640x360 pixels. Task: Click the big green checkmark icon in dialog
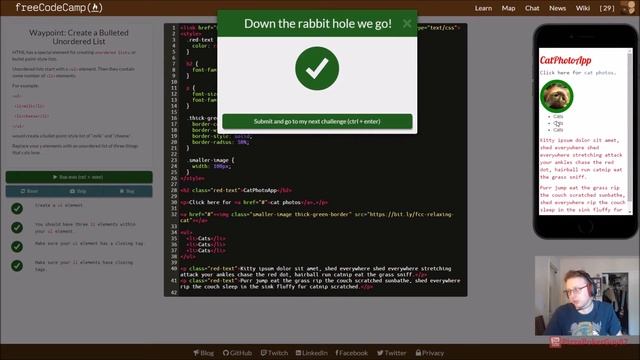click(317, 68)
